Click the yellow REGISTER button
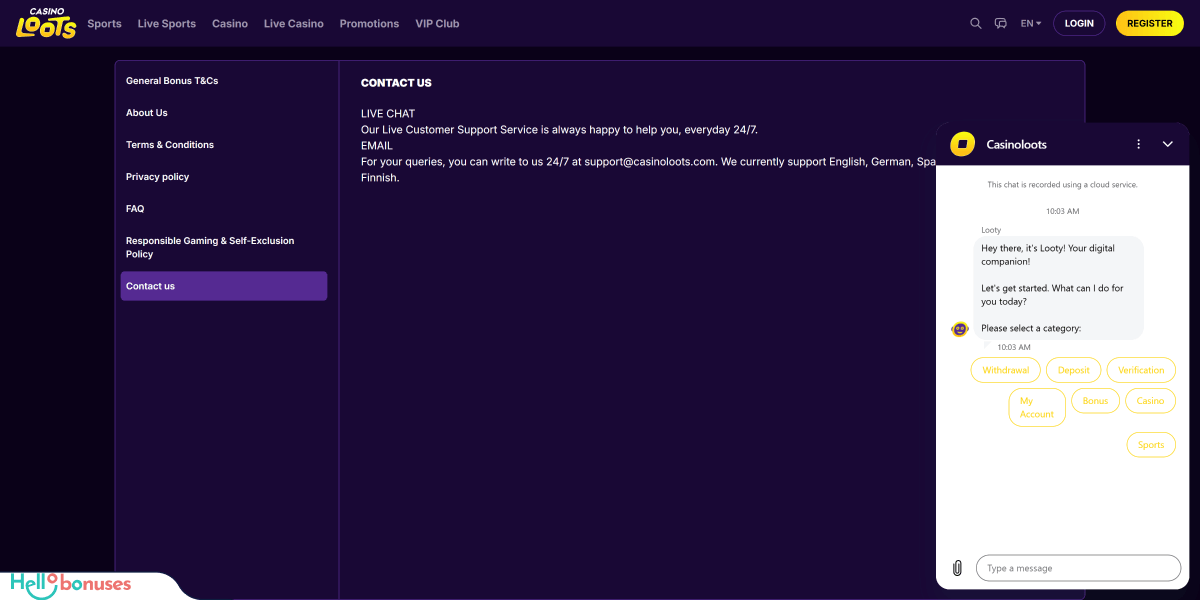This screenshot has height=600, width=1200. 1150,23
